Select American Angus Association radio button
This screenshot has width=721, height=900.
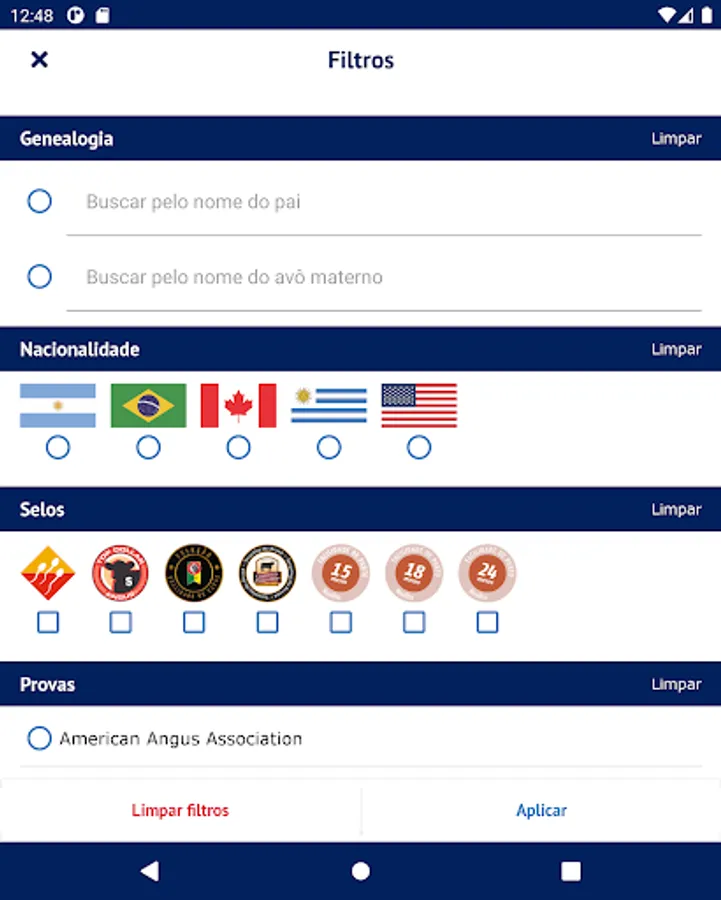click(x=39, y=739)
